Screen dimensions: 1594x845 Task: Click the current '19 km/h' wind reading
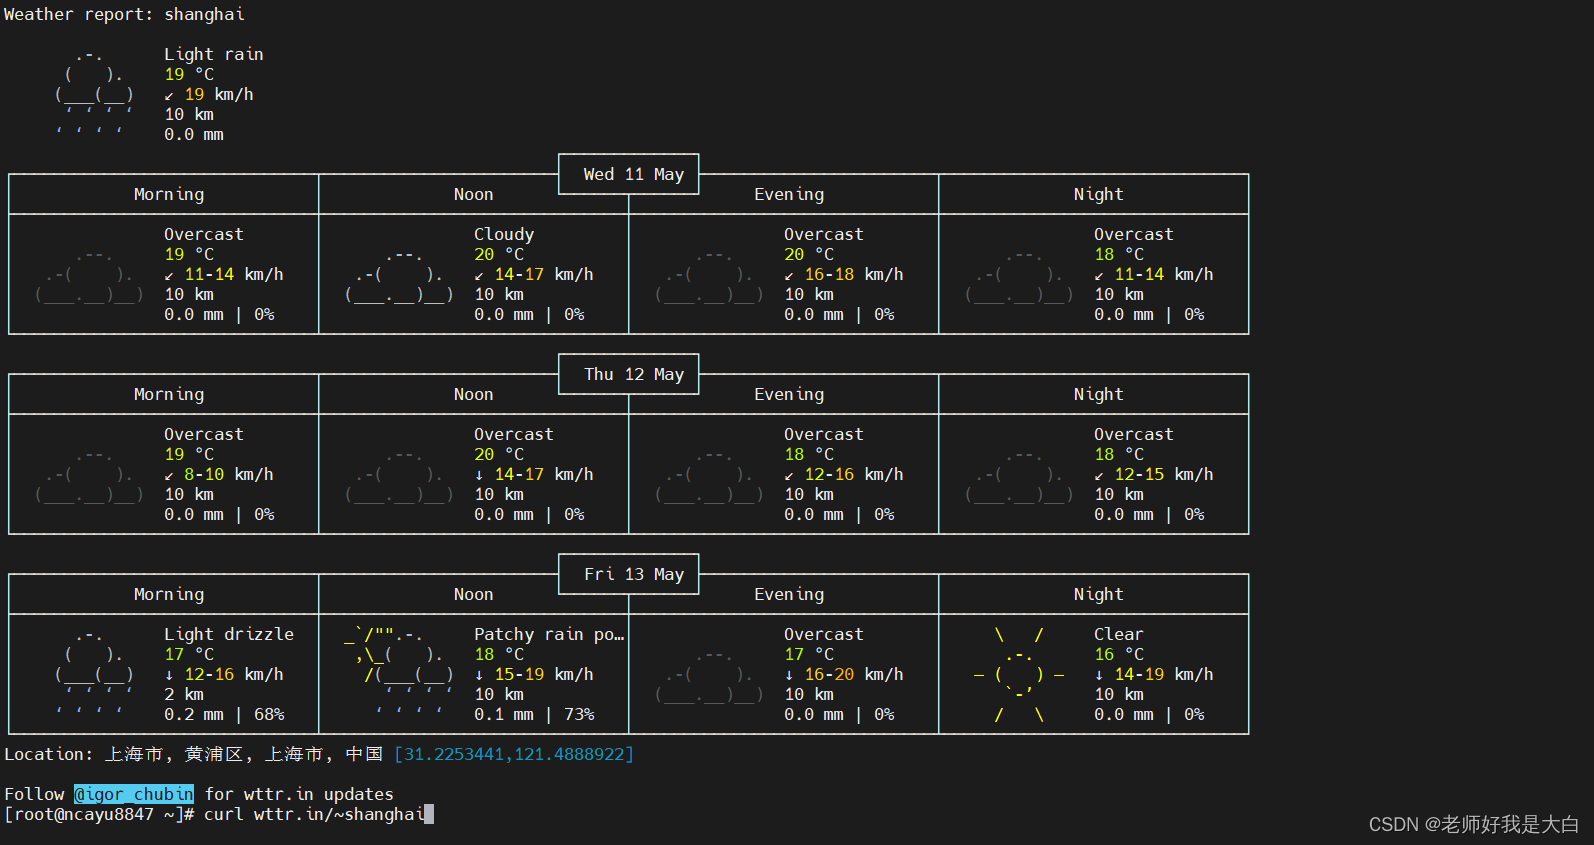click(x=219, y=94)
